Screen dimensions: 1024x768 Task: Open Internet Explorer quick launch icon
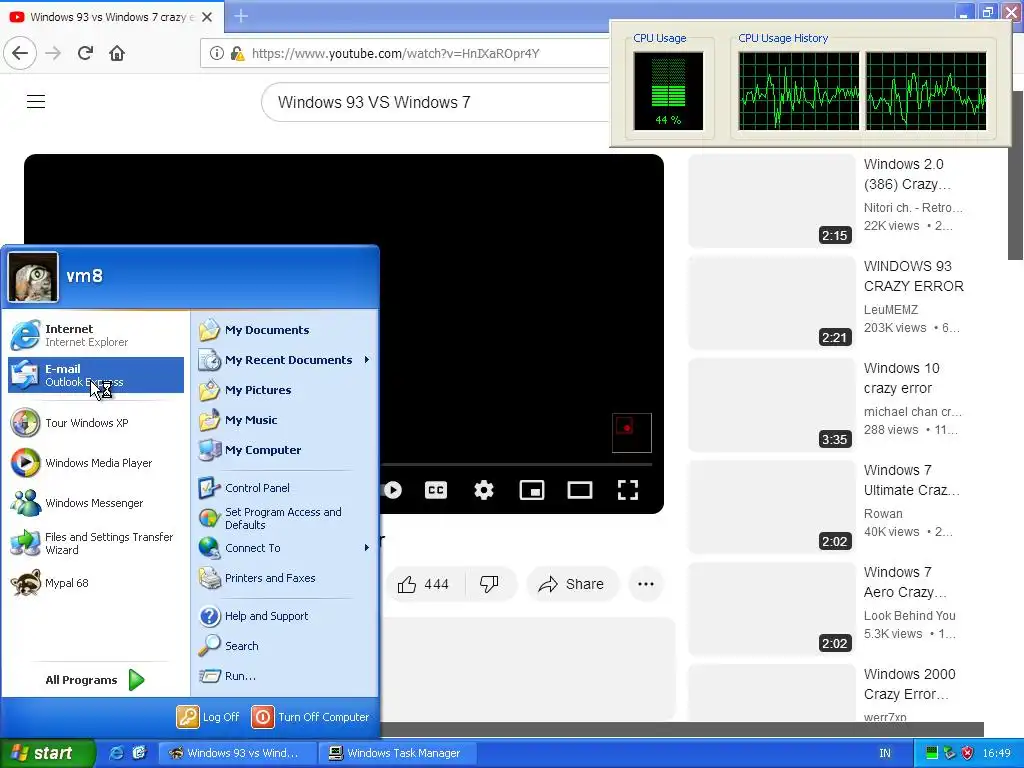click(117, 753)
